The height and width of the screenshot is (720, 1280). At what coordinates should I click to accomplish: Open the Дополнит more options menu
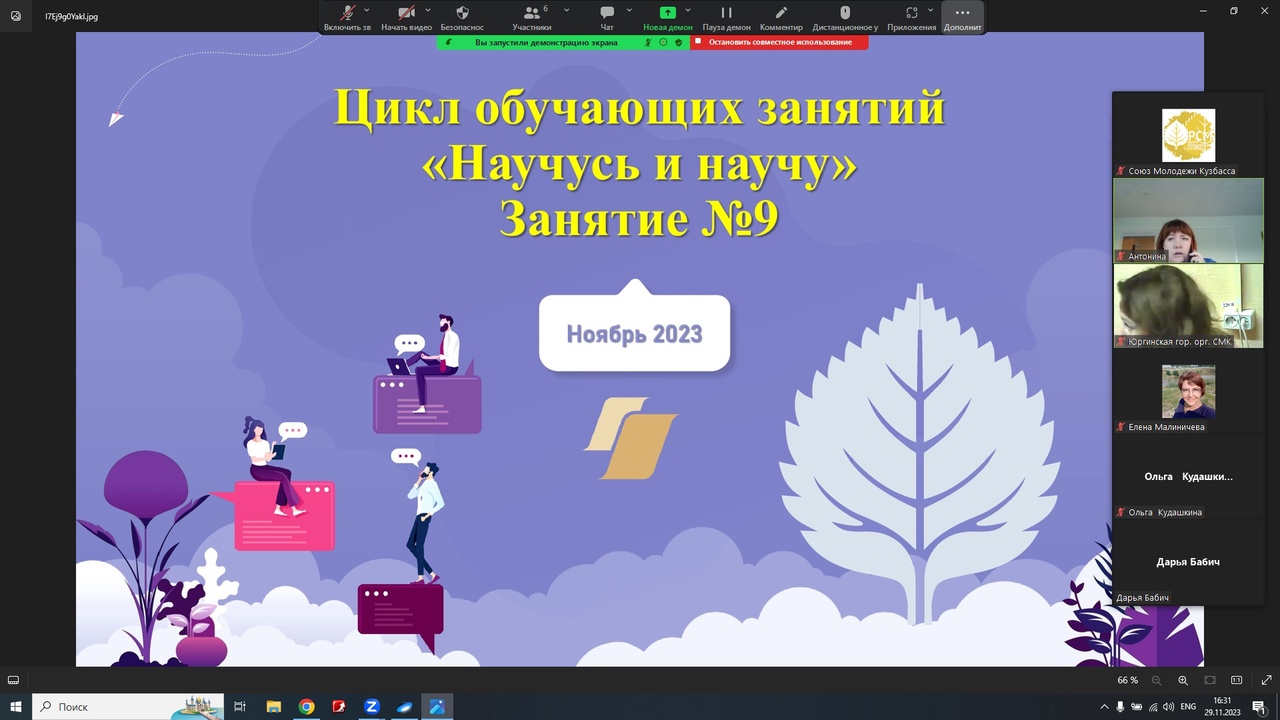(962, 17)
